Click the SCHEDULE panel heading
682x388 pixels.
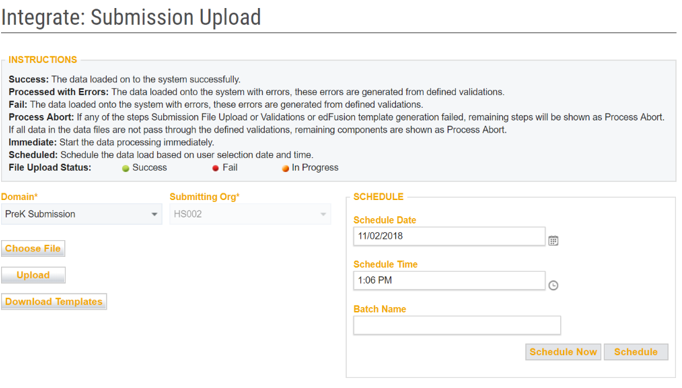(378, 197)
